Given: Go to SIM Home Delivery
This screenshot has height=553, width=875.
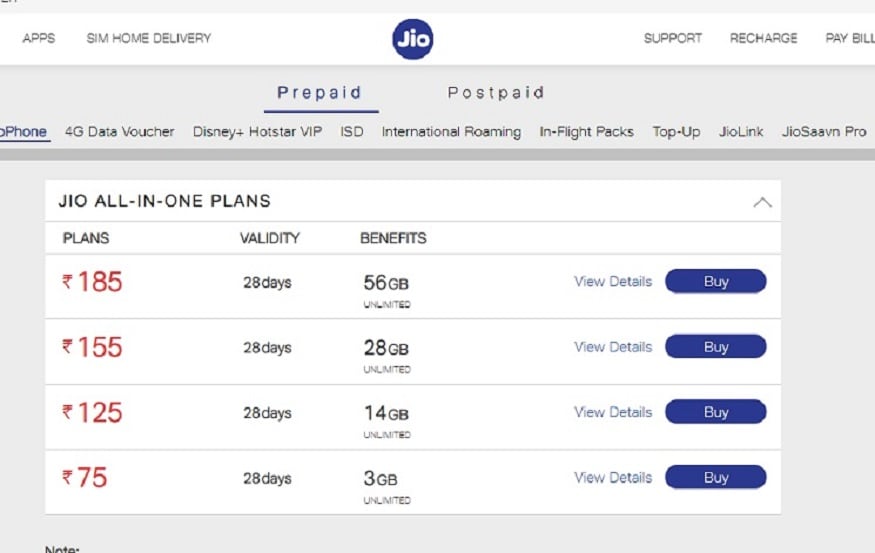Looking at the screenshot, I should click(149, 39).
